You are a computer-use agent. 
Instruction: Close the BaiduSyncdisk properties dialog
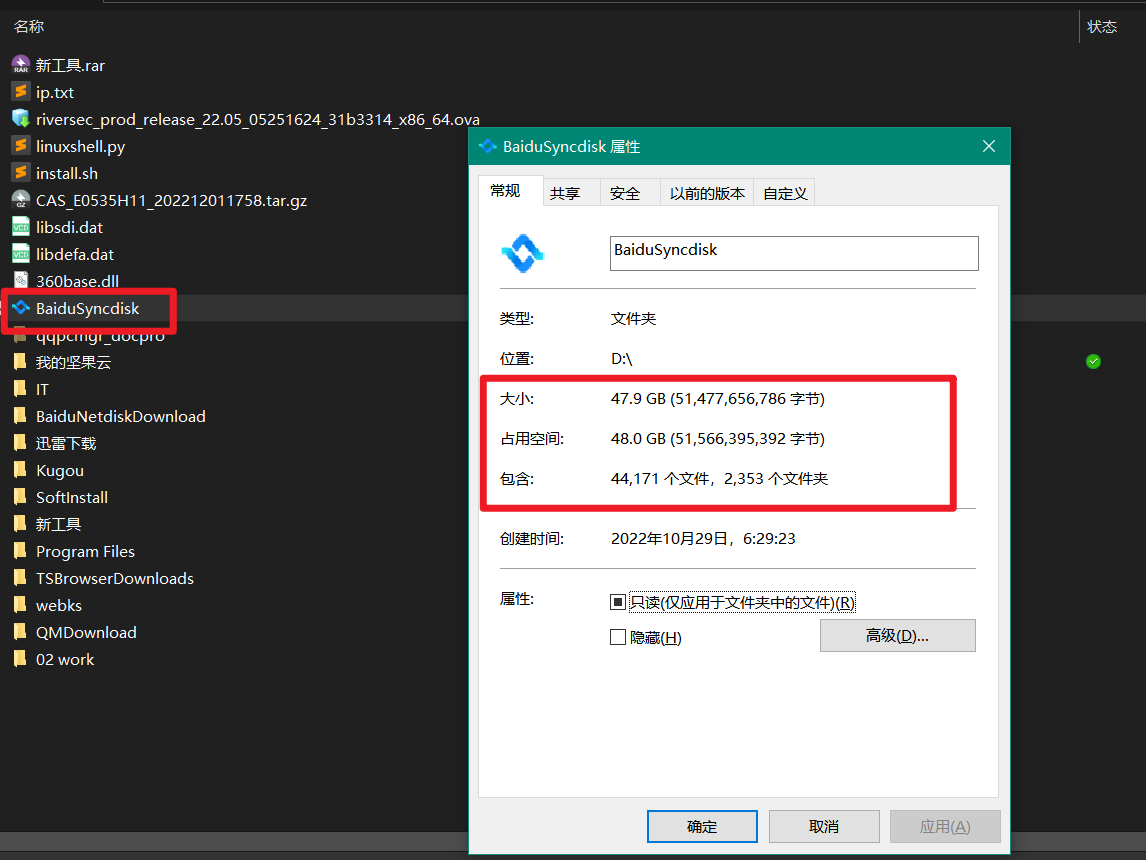(x=989, y=146)
